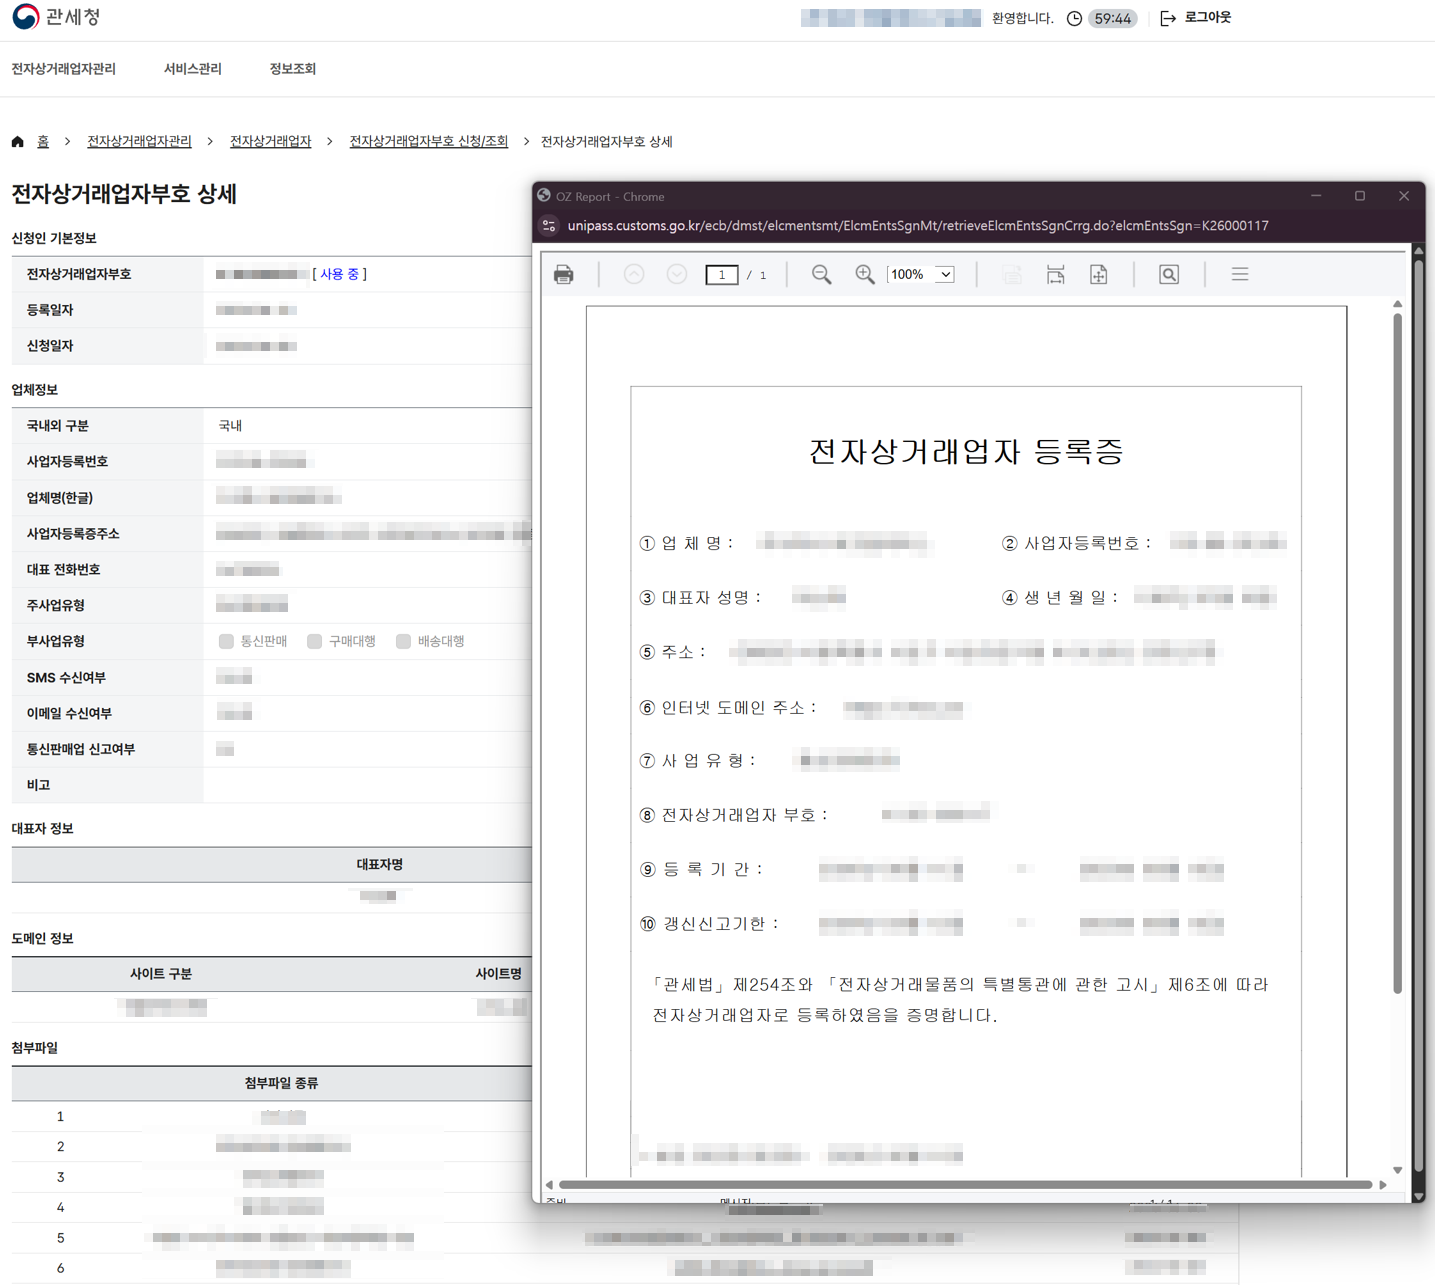The image size is (1435, 1285).
Task: Click the 사이트 구분 column header
Action: tap(161, 974)
